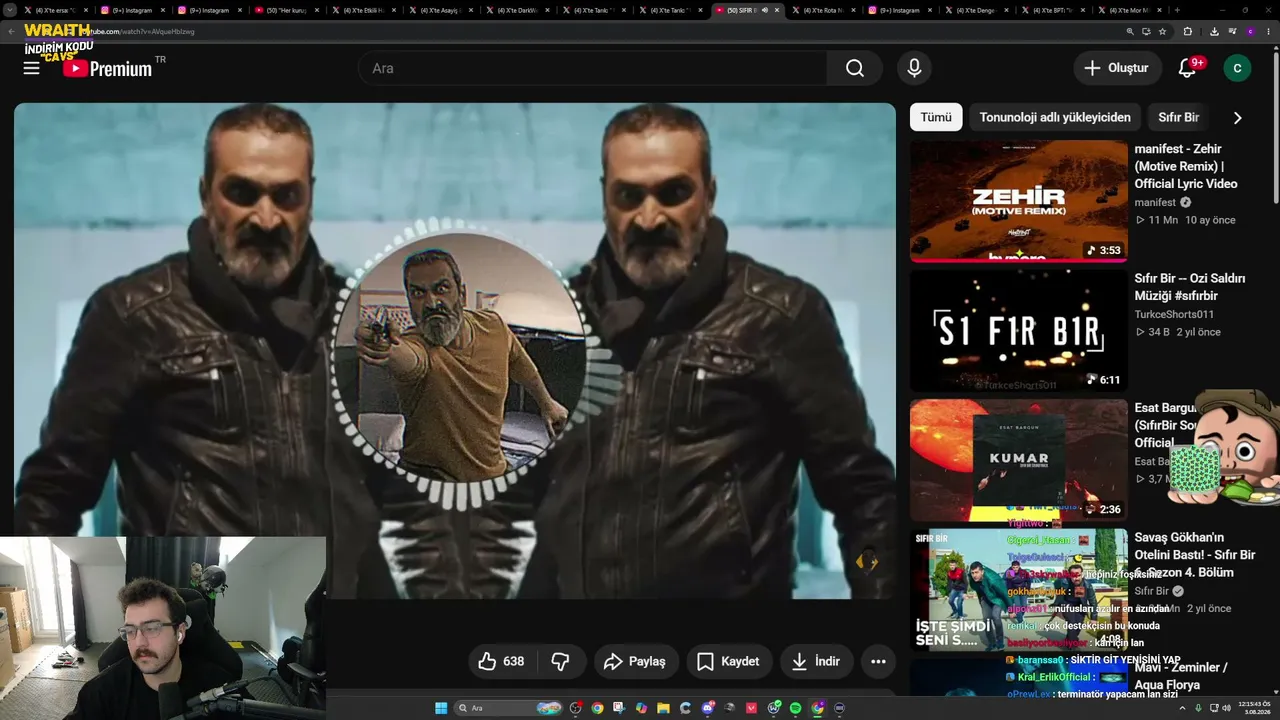
Task: Click the Kaydet save button
Action: 728,661
